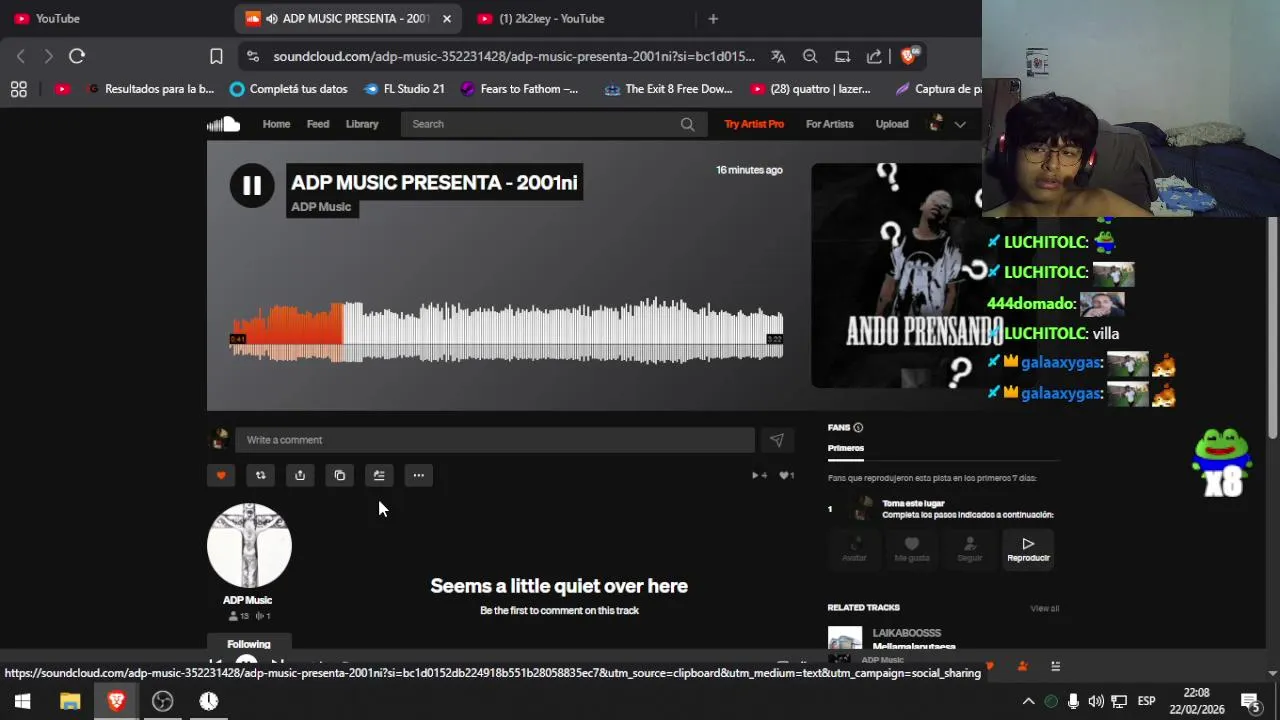Open For Artists page
Screen dimensions: 1280x720
pos(830,124)
